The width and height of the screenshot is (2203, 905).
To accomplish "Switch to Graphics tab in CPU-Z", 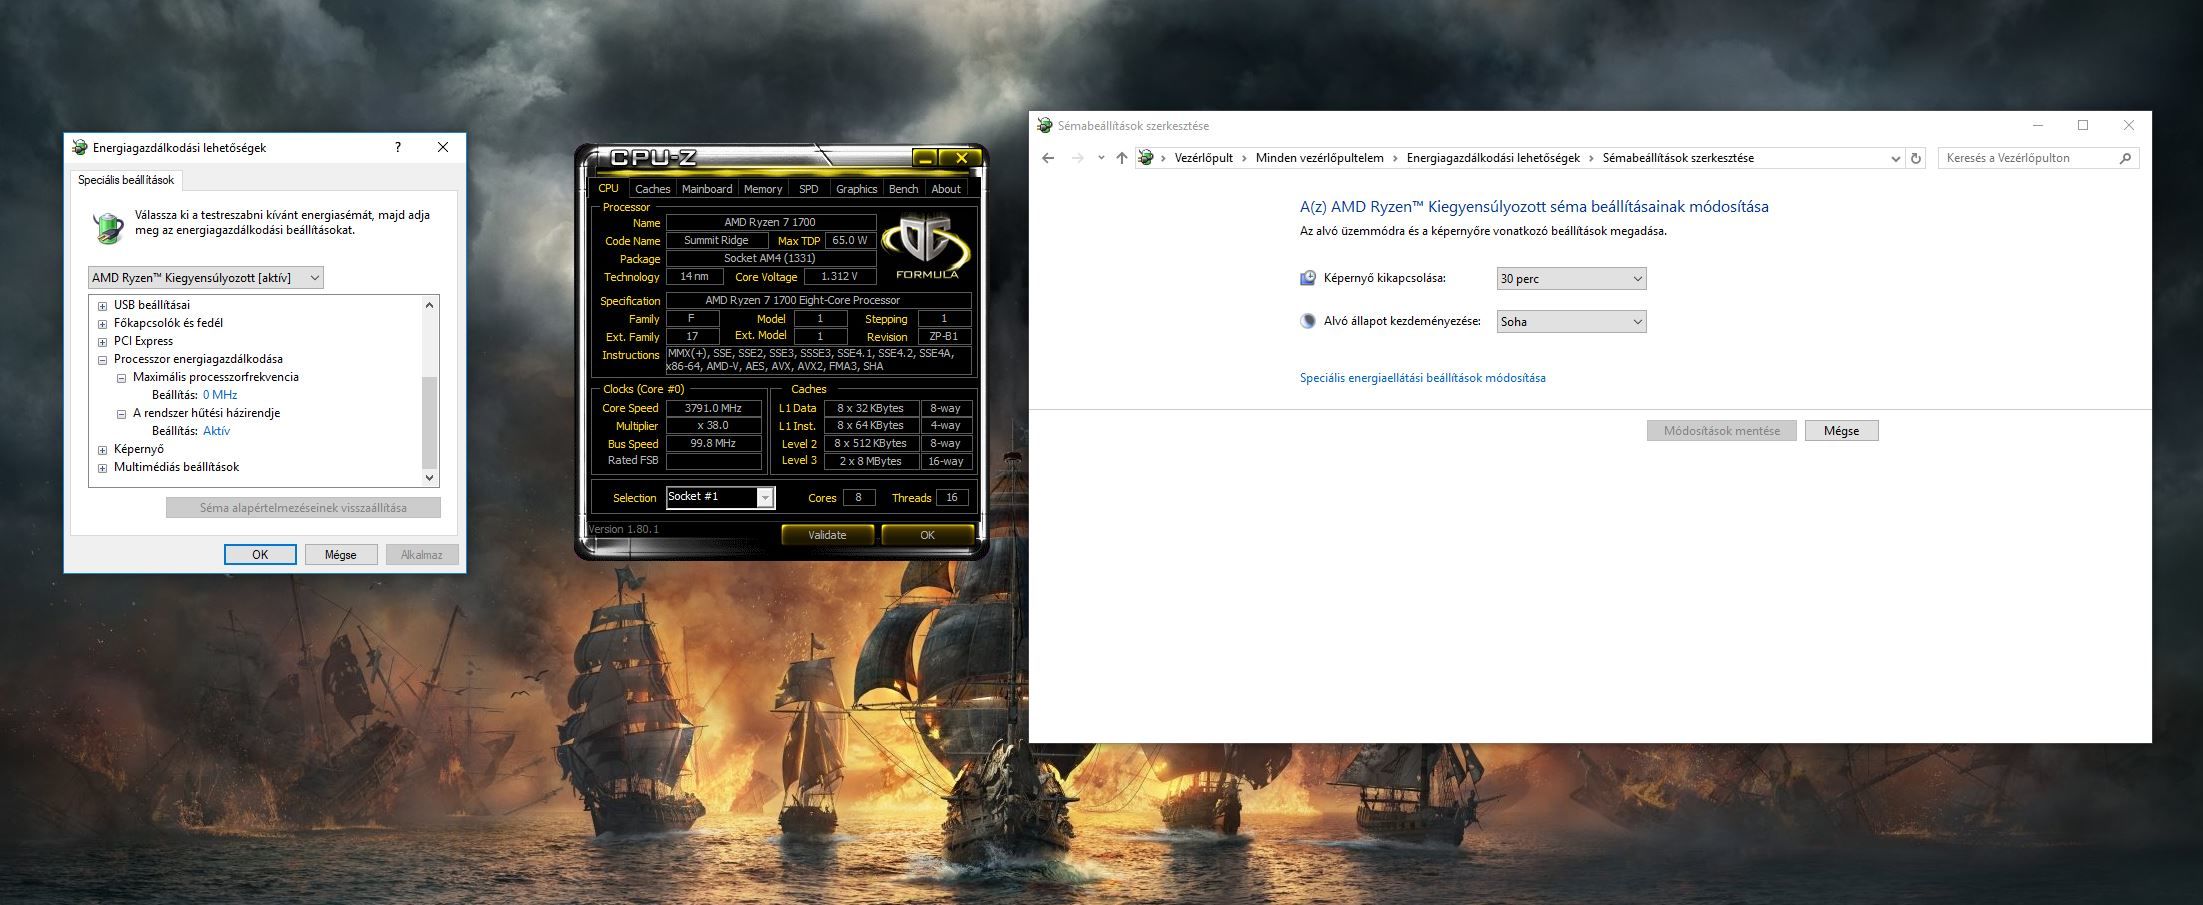I will [856, 189].
